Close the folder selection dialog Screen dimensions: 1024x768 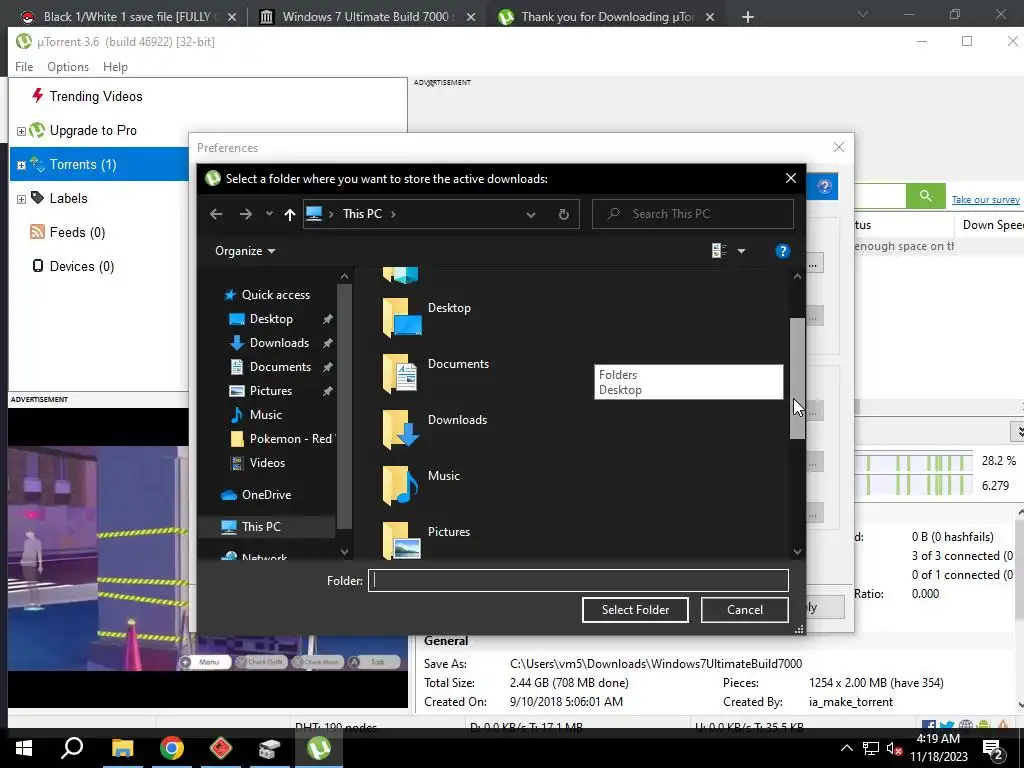(x=791, y=178)
